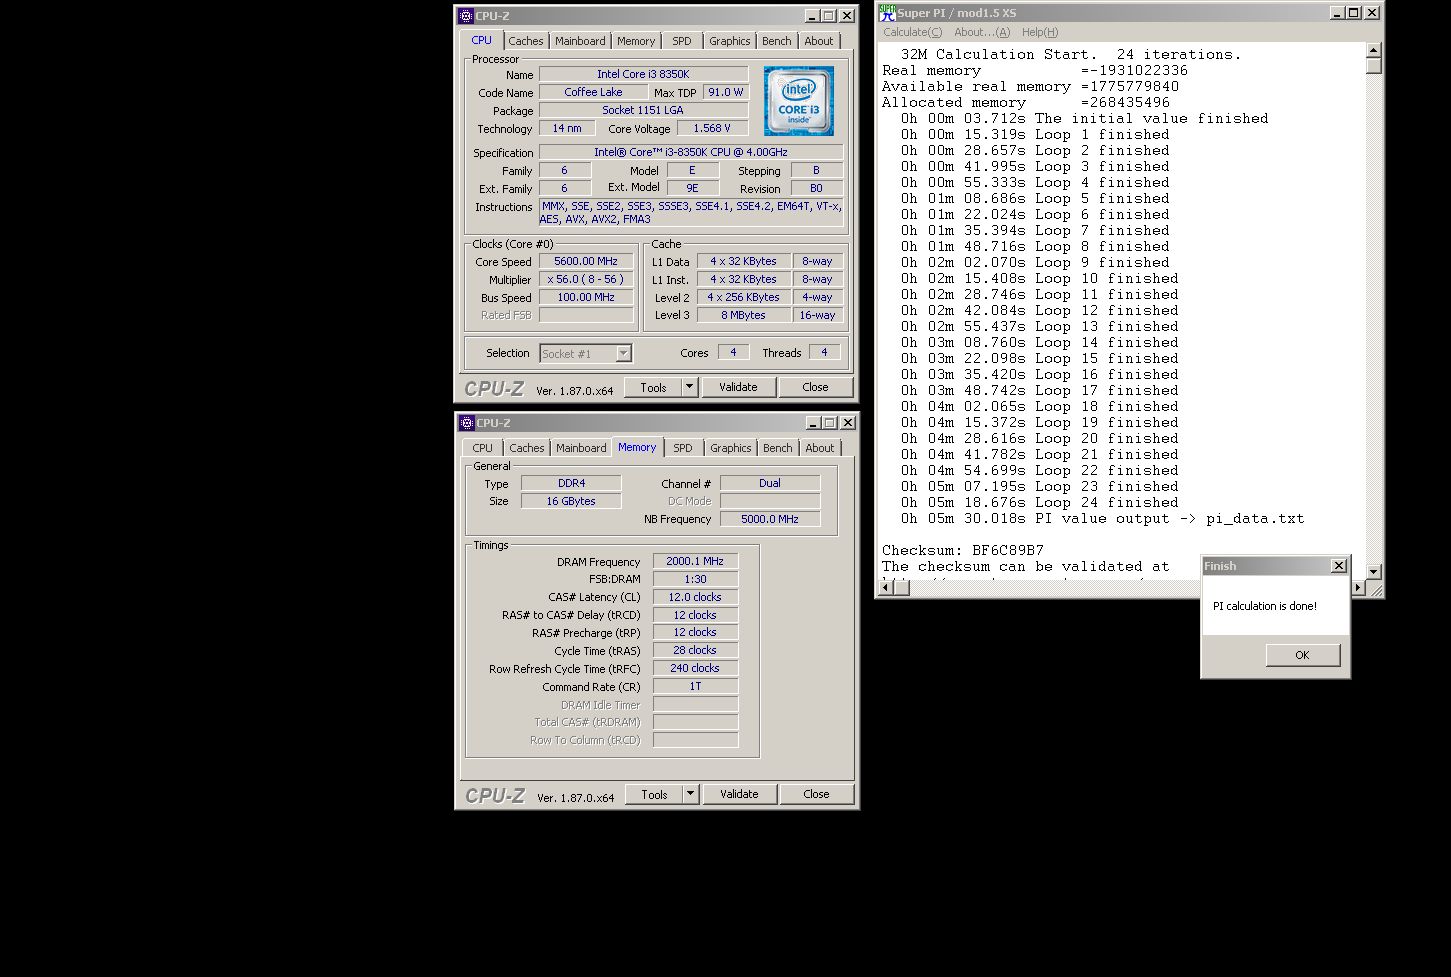The height and width of the screenshot is (977, 1451).
Task: Click the tRFC 240 clocks value
Action: pyautogui.click(x=695, y=668)
